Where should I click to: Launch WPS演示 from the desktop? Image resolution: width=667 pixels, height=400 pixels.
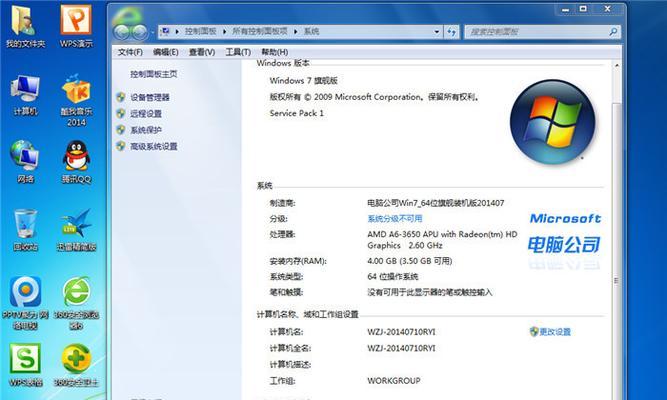click(x=76, y=20)
